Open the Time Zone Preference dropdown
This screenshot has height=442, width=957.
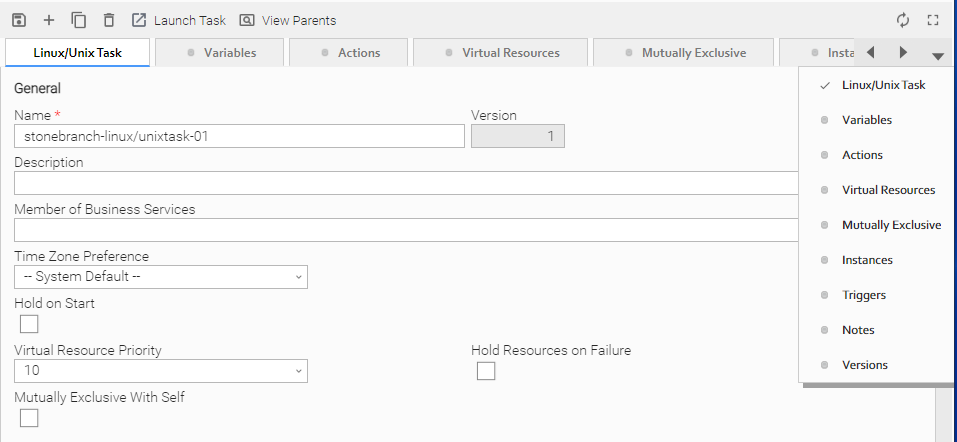[161, 277]
